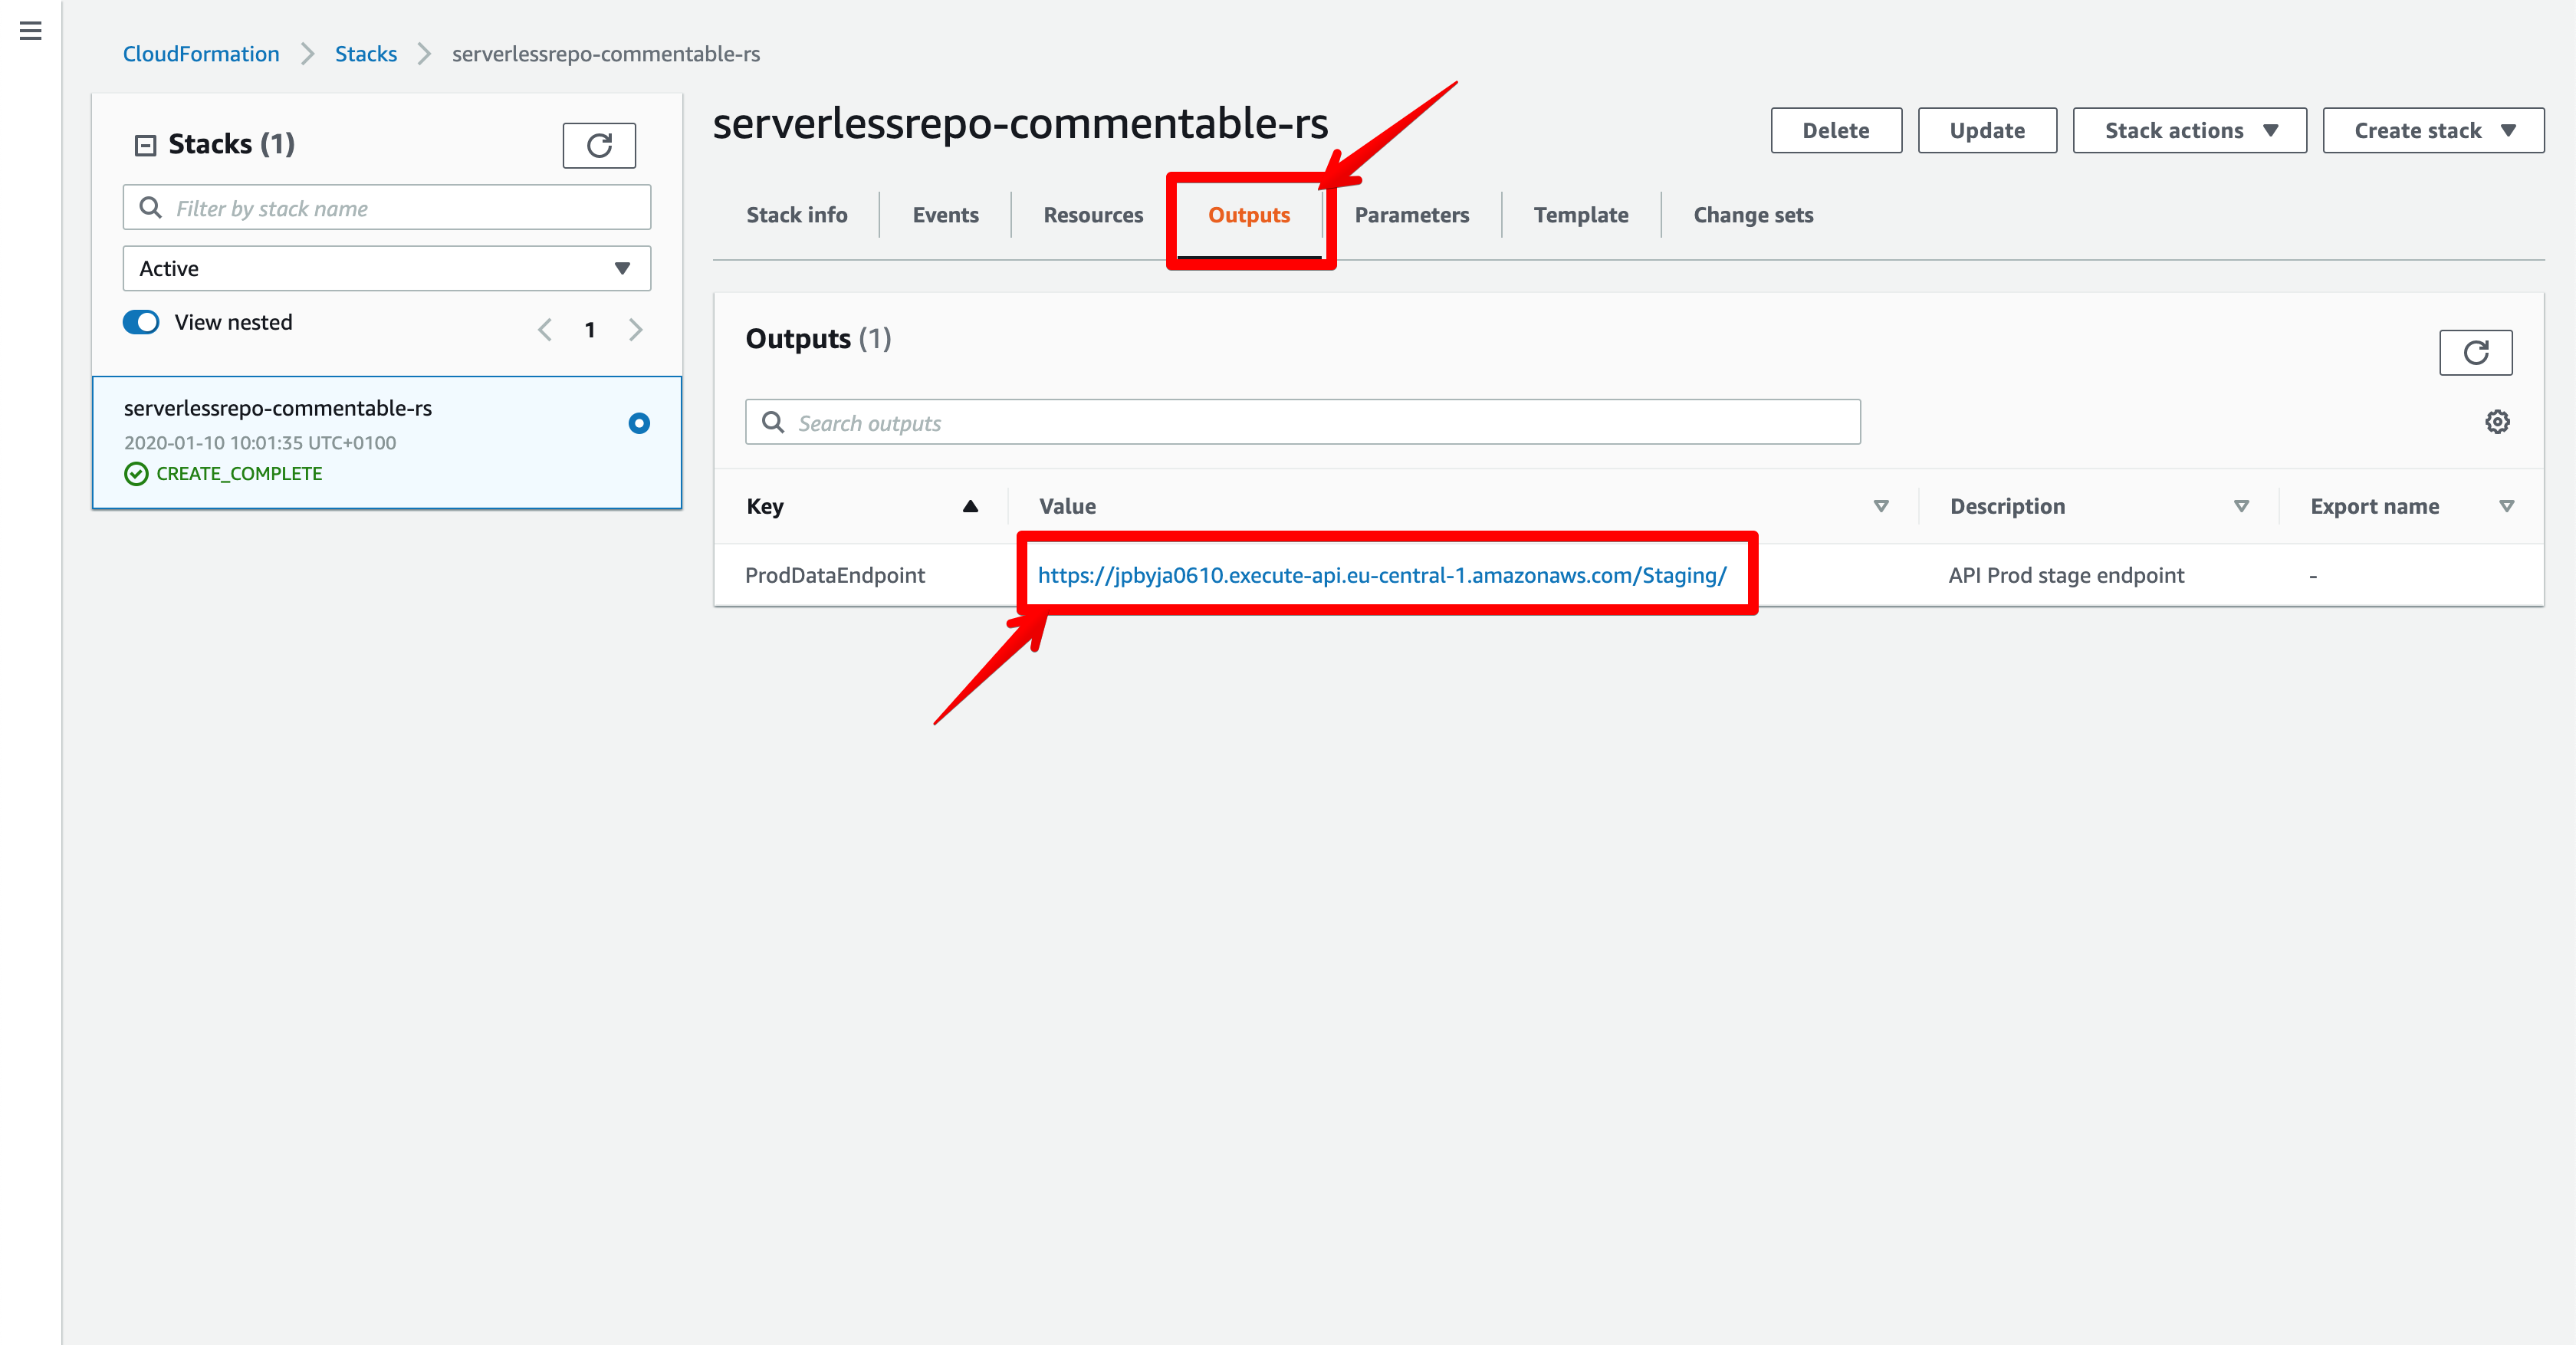
Task: Go to previous stacks page
Action: [545, 330]
